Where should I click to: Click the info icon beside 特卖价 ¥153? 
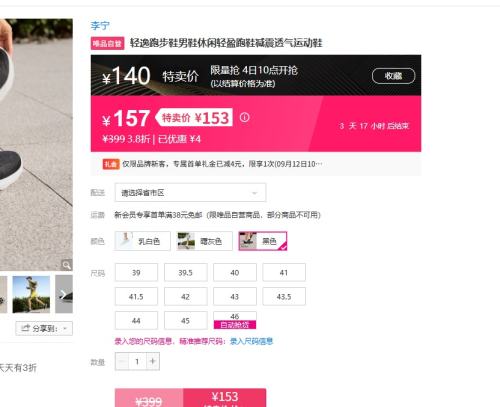[244, 117]
